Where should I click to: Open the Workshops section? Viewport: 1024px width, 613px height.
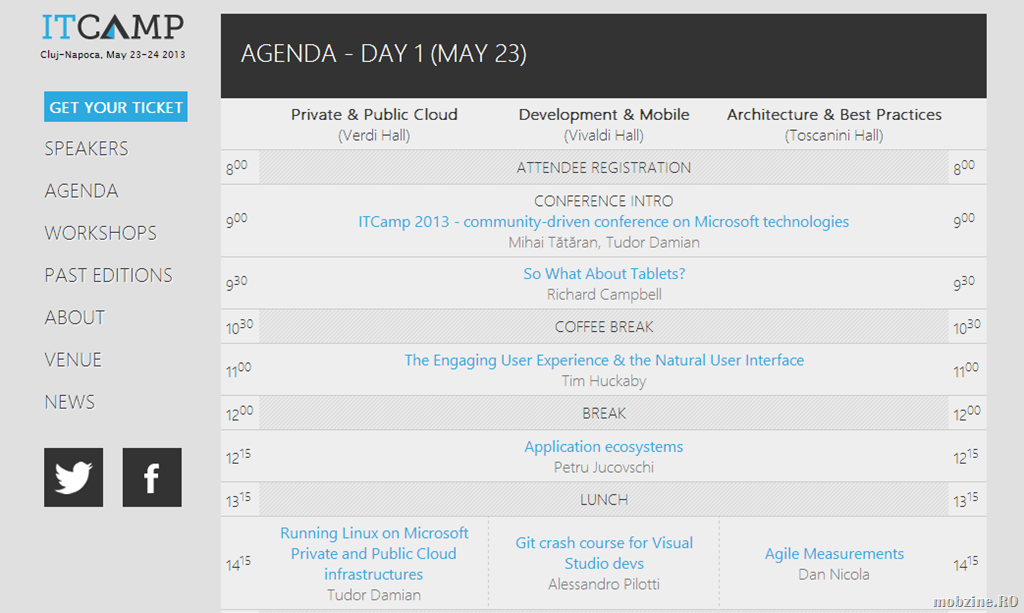(x=101, y=233)
